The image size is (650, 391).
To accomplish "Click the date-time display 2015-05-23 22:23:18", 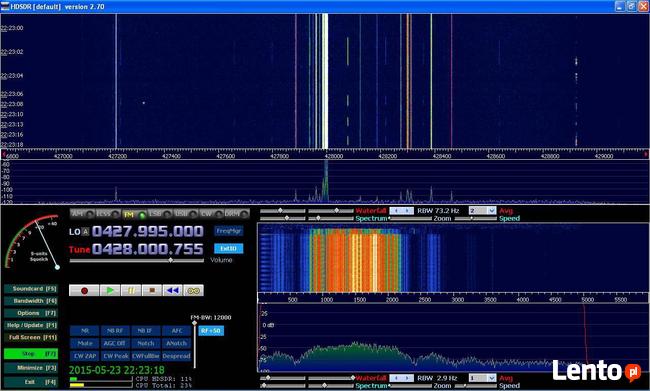I will [x=116, y=370].
